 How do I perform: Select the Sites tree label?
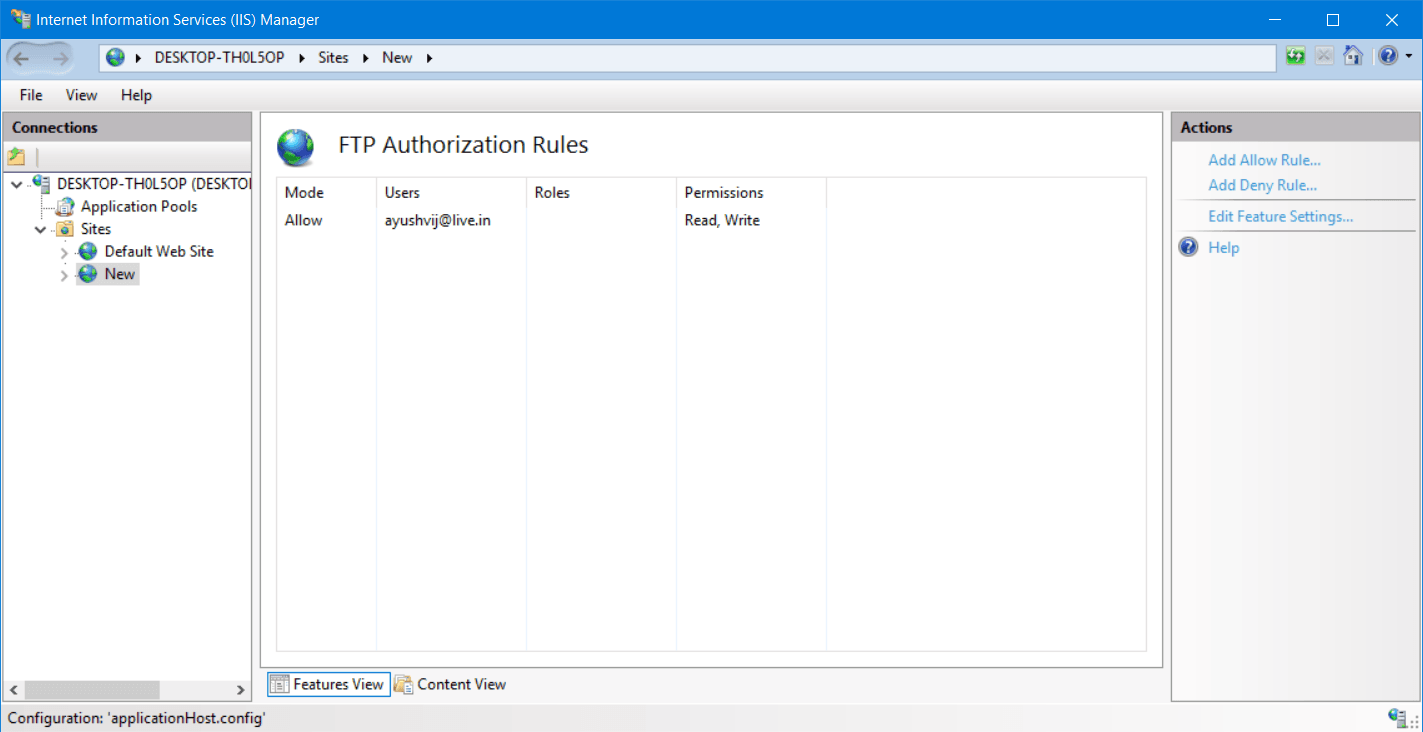[x=96, y=229]
